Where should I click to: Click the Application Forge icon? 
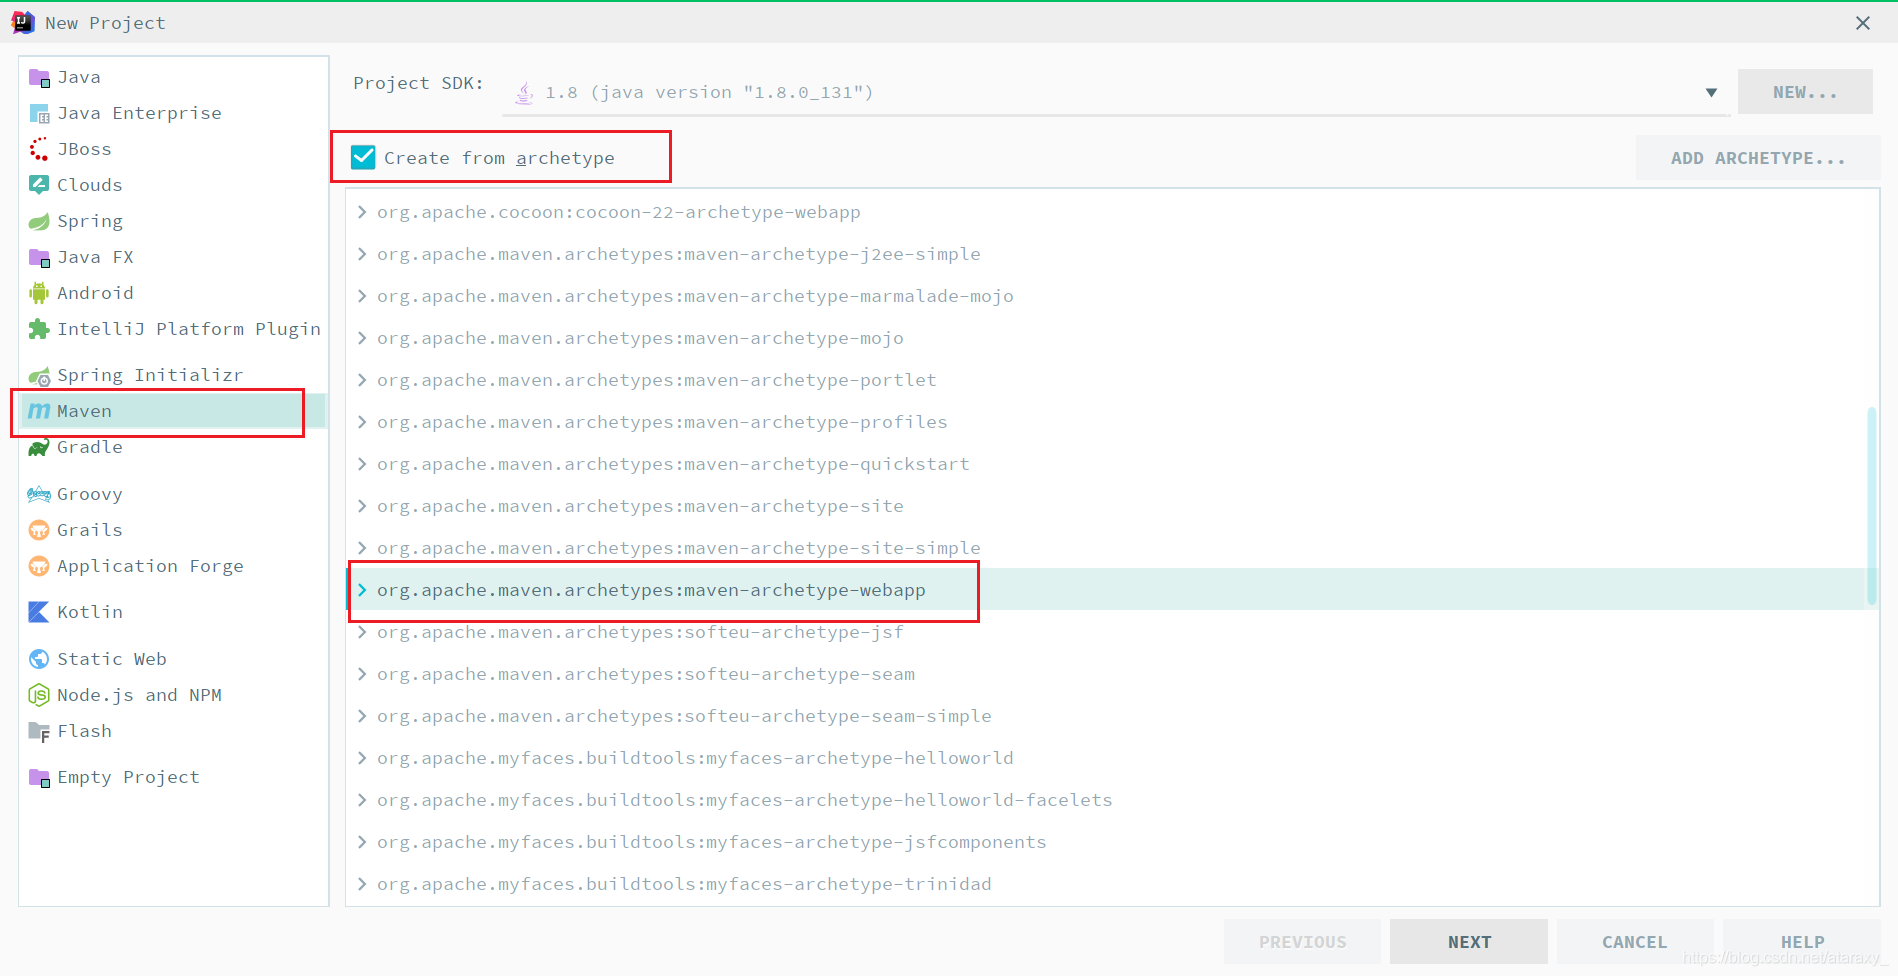pos(39,566)
